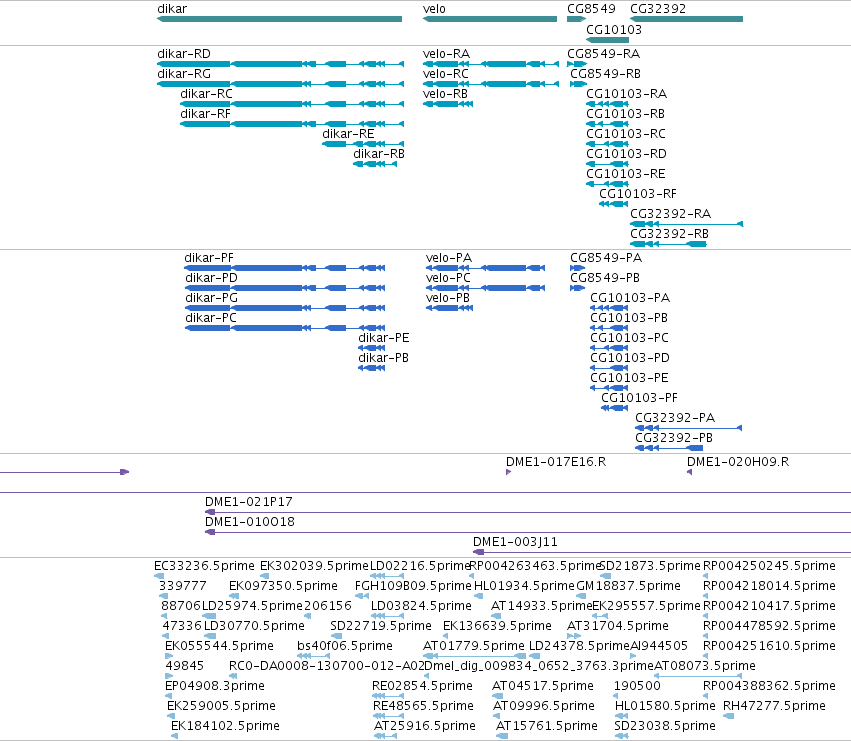This screenshot has width=851, height=741.
Task: Select the CG10103-RF transcript
Action: tap(613, 204)
